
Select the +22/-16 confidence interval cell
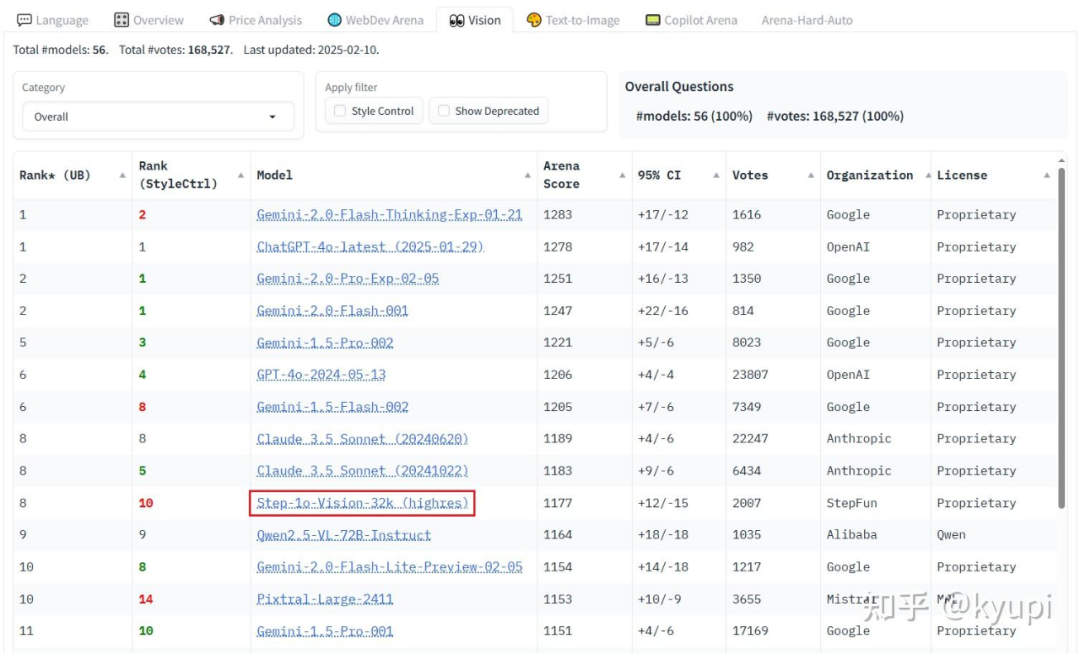tap(663, 311)
